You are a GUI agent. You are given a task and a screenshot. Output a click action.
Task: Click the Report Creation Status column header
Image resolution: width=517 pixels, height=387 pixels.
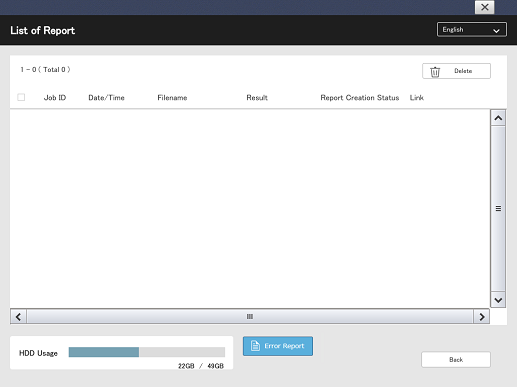pos(360,98)
